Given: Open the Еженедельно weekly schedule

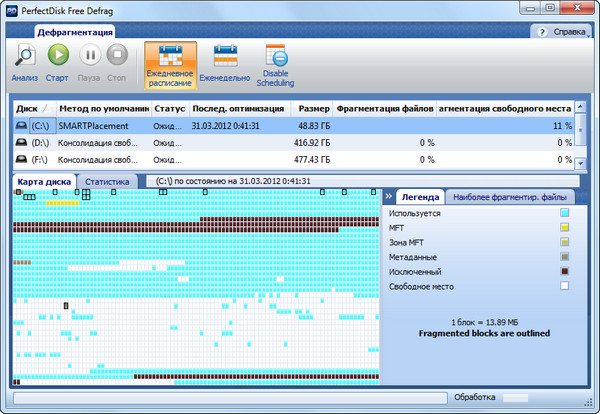Looking at the screenshot, I should tap(225, 62).
